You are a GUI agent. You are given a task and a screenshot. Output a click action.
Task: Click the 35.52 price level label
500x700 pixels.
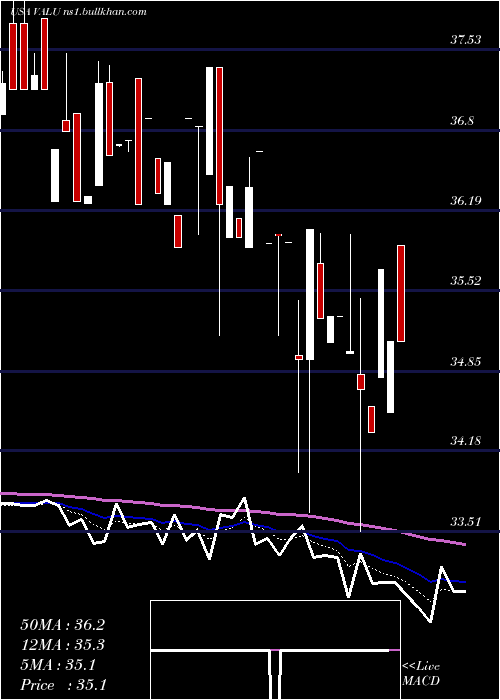tap(465, 281)
